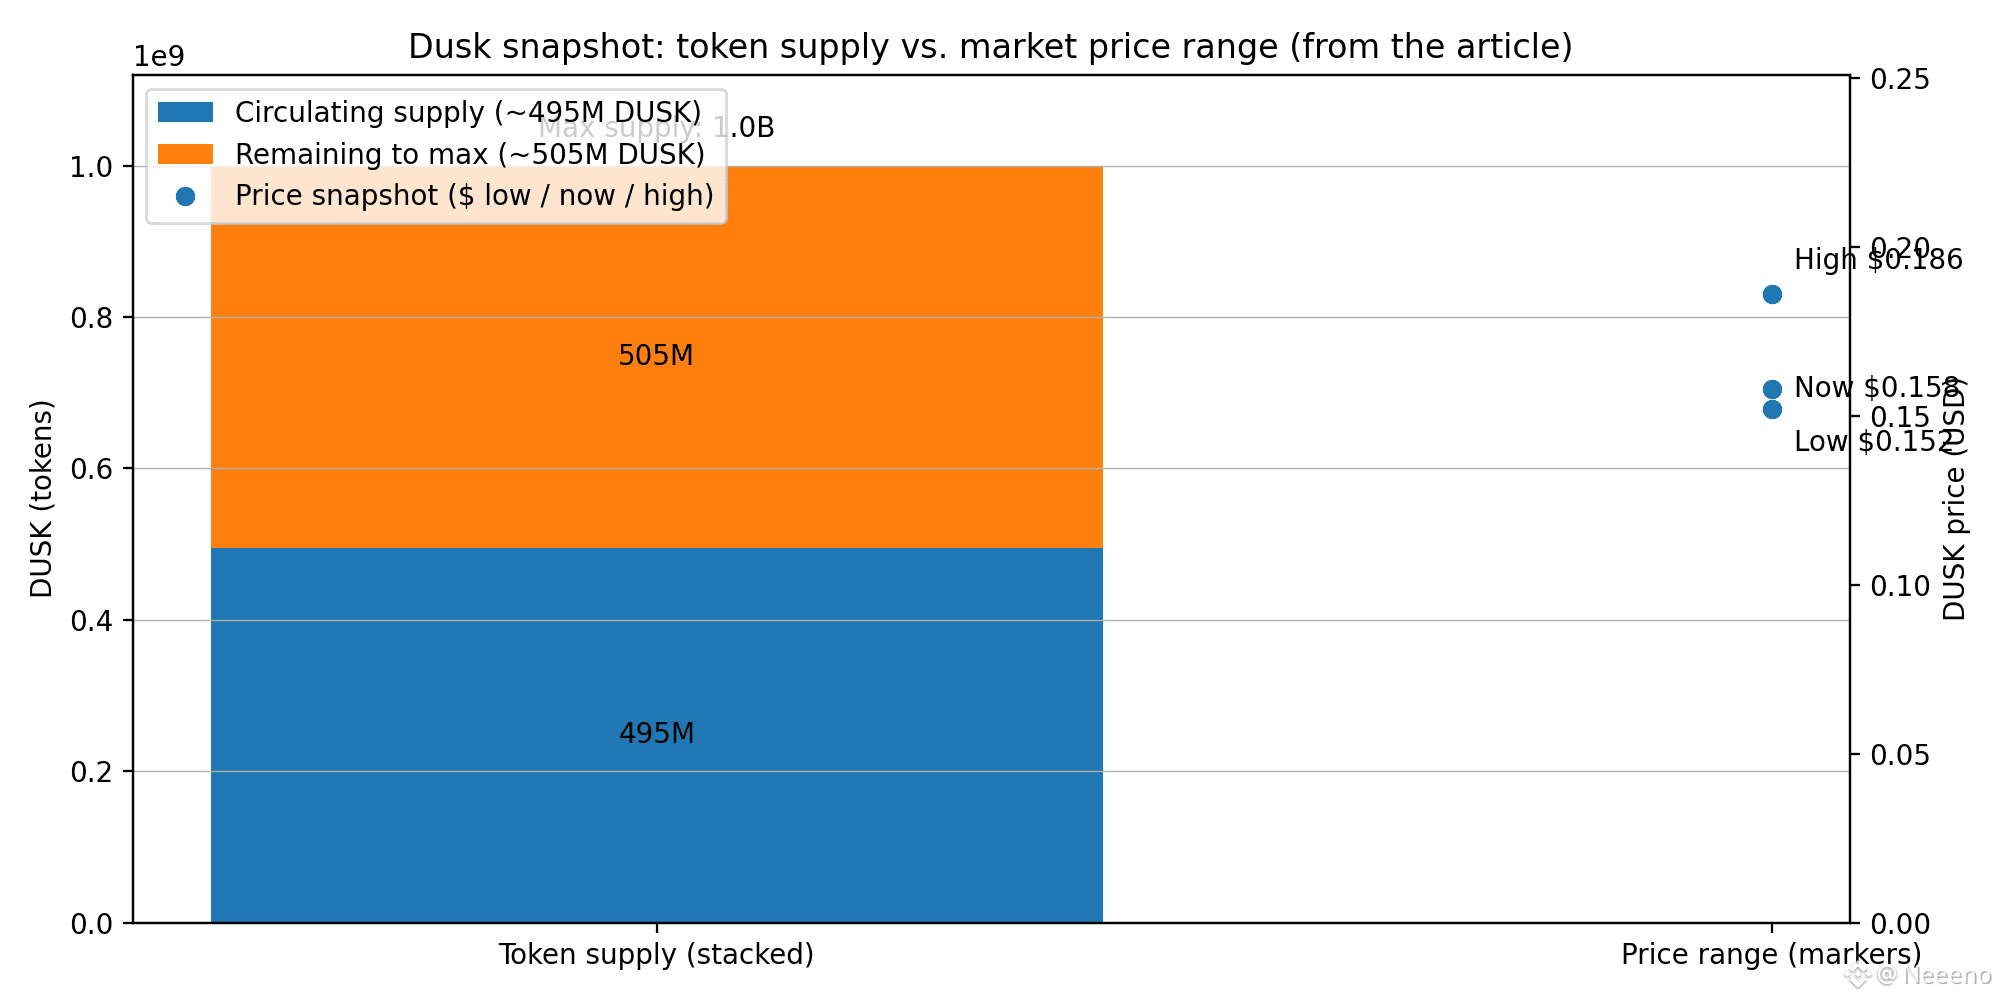Click the "Token supply (stacked)" axis label

coord(656,955)
